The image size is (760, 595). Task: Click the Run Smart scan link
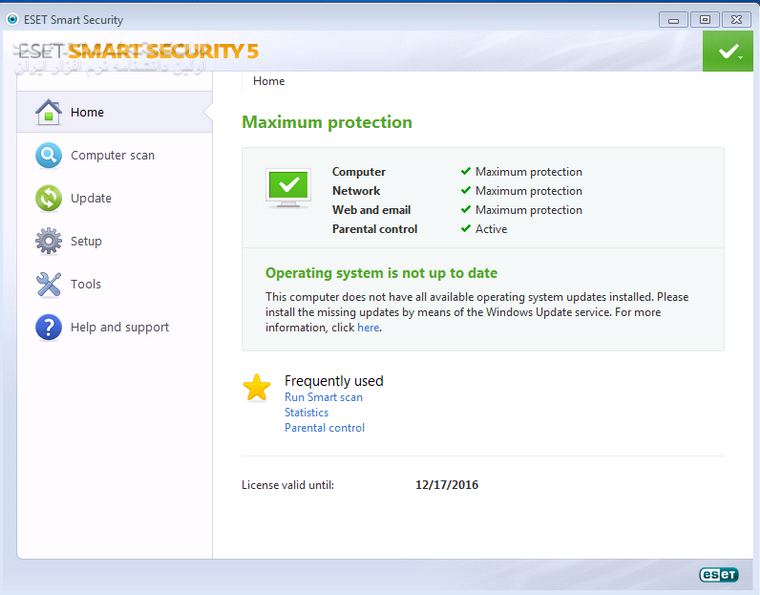pos(323,397)
